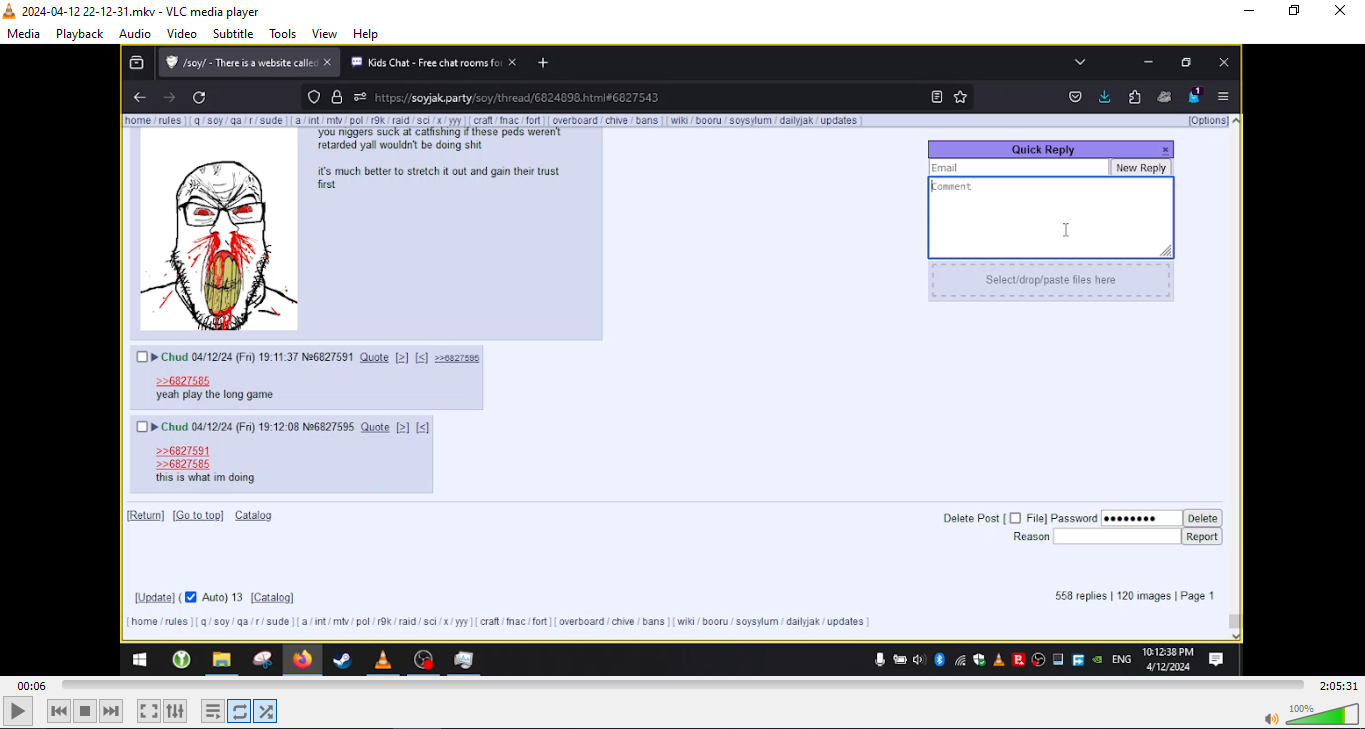Stop playback with the Stop button
The image size is (1365, 729).
[x=85, y=711]
